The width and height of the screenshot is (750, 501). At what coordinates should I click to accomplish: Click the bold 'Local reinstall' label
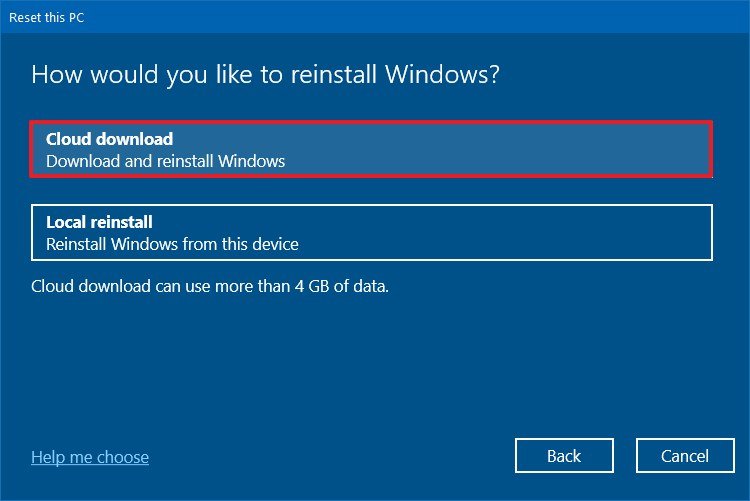click(99, 222)
